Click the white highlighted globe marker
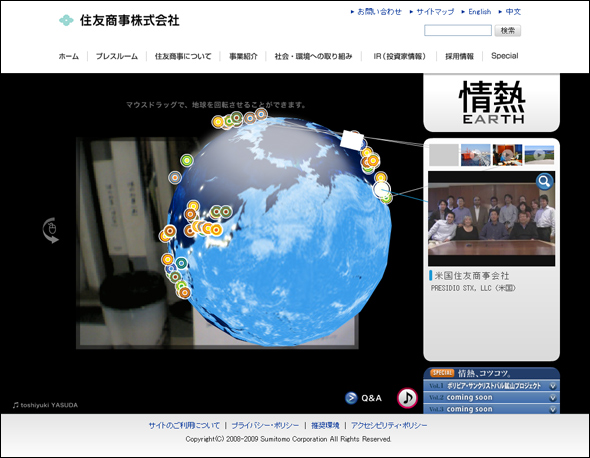Screen dimensions: 590x458 coord(382,189)
